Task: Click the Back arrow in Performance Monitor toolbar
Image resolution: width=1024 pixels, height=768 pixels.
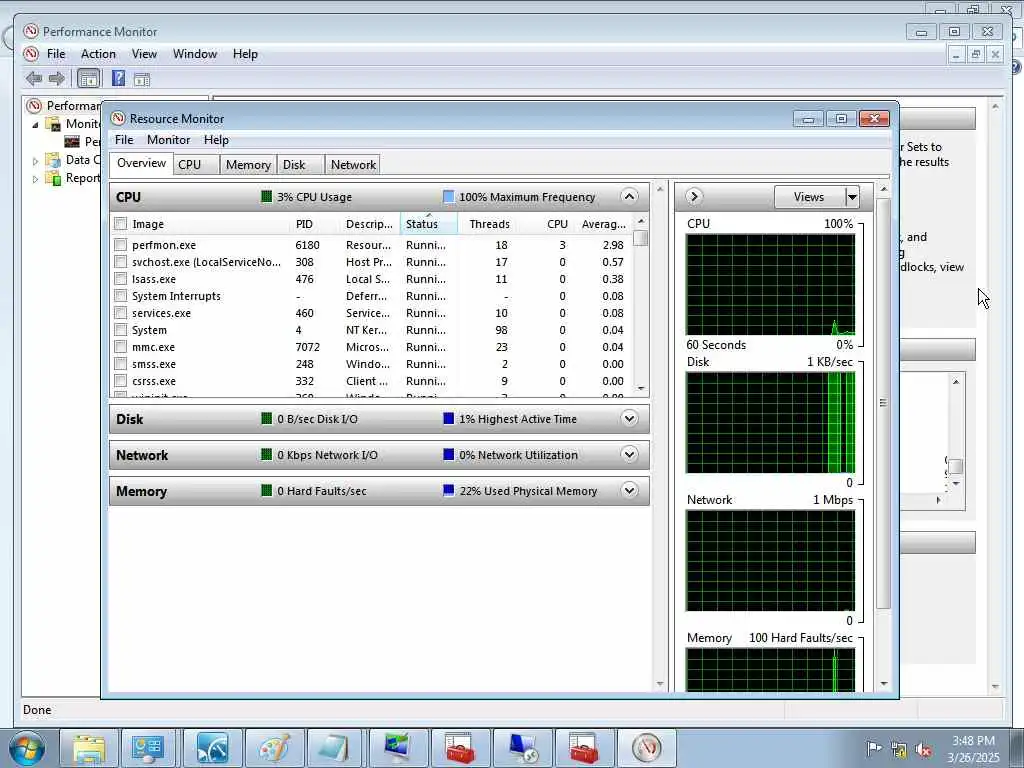Action: click(34, 79)
